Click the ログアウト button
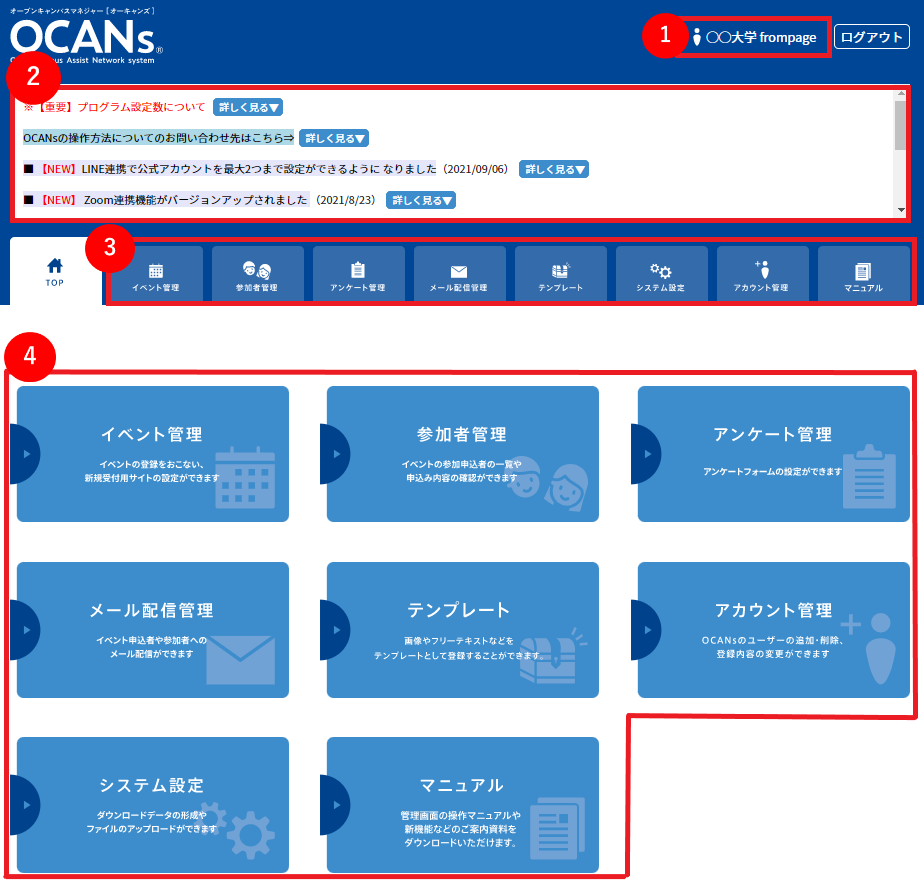924x885 pixels. (872, 37)
